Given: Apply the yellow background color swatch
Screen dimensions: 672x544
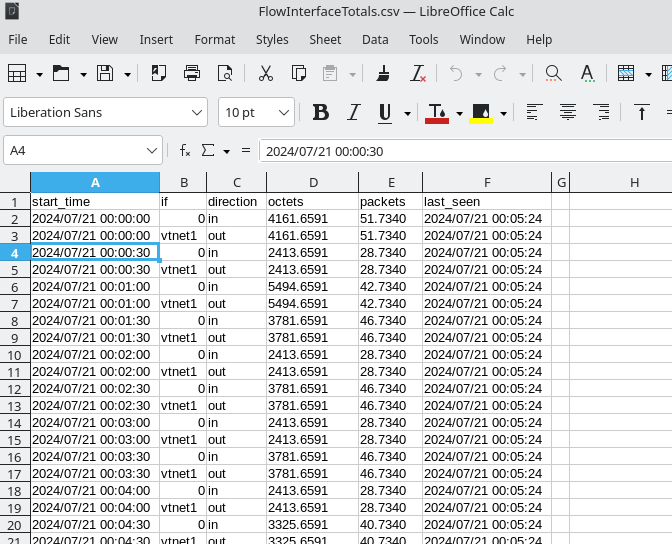Looking at the screenshot, I should 481,114.
